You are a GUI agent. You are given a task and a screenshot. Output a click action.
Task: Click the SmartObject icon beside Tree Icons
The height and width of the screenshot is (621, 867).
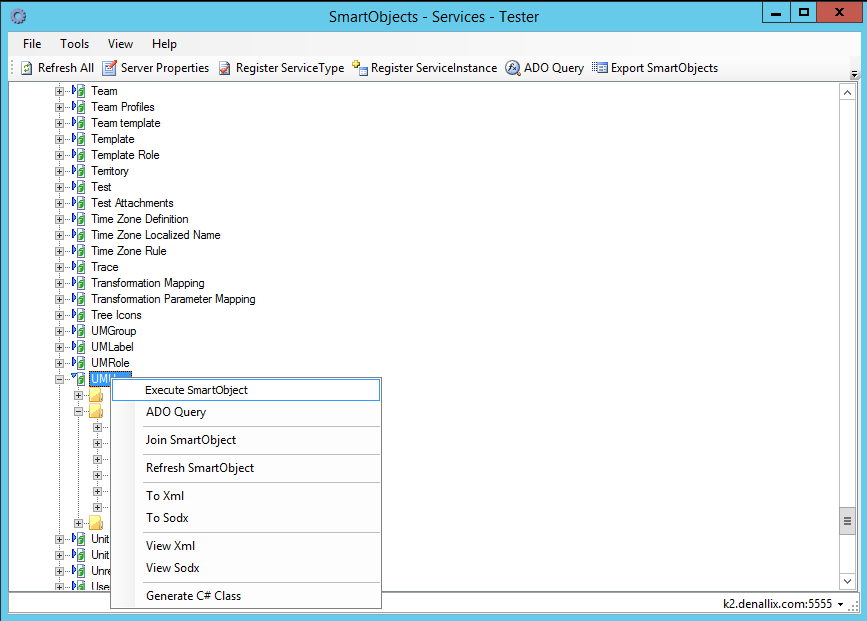pos(79,316)
